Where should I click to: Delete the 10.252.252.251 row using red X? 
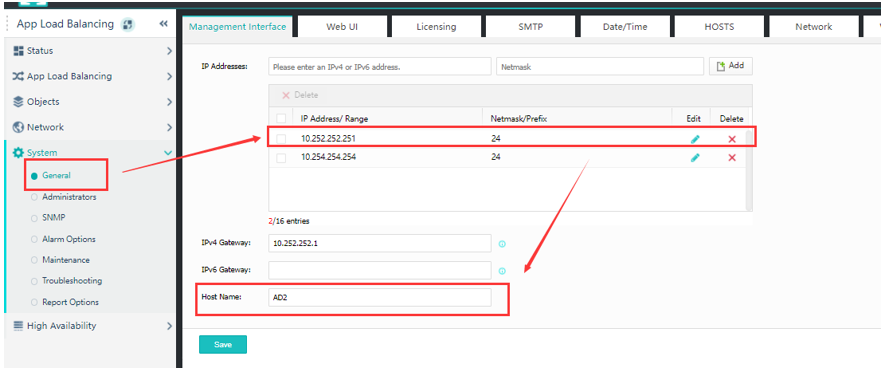tap(732, 139)
